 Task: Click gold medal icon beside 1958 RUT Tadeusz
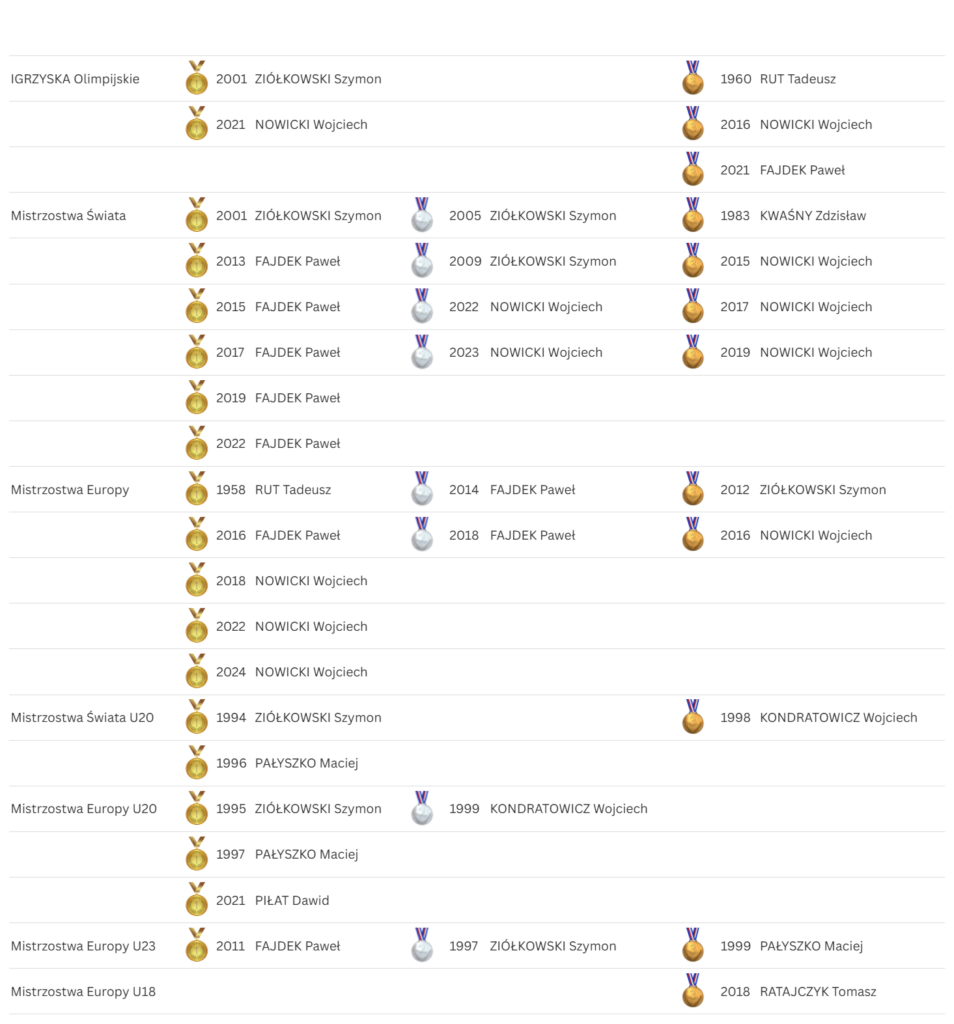[197, 490]
